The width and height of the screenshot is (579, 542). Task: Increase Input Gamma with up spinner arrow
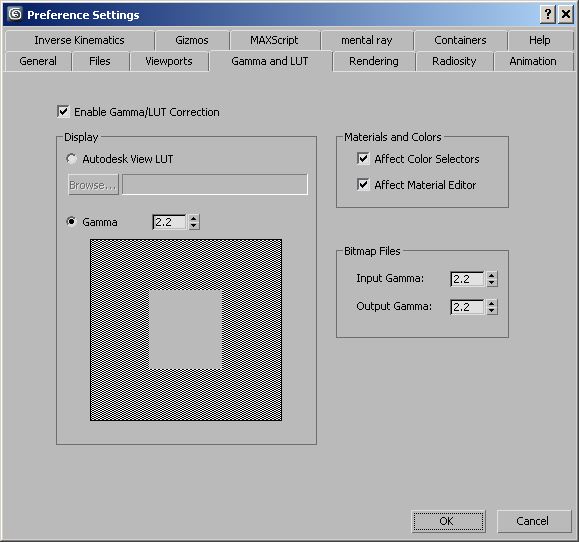point(492,275)
